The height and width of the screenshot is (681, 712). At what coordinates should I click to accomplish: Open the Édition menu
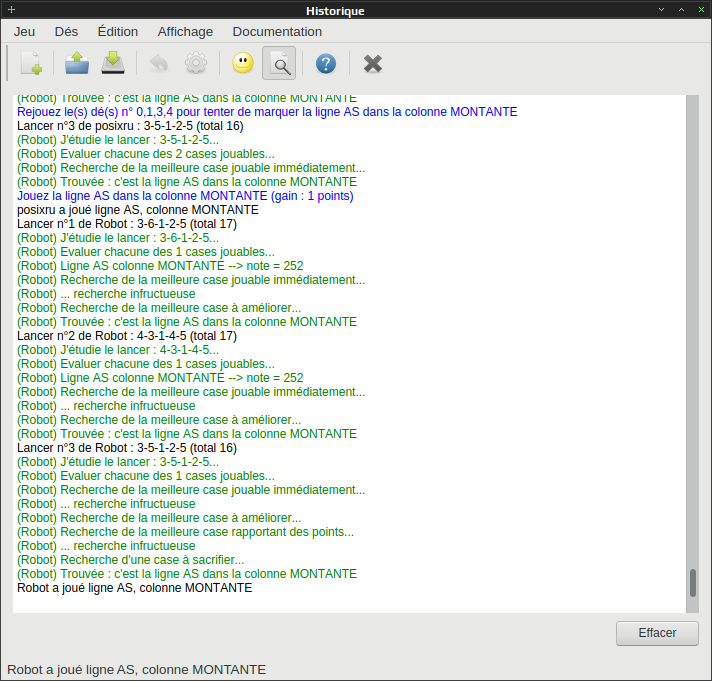click(x=118, y=32)
